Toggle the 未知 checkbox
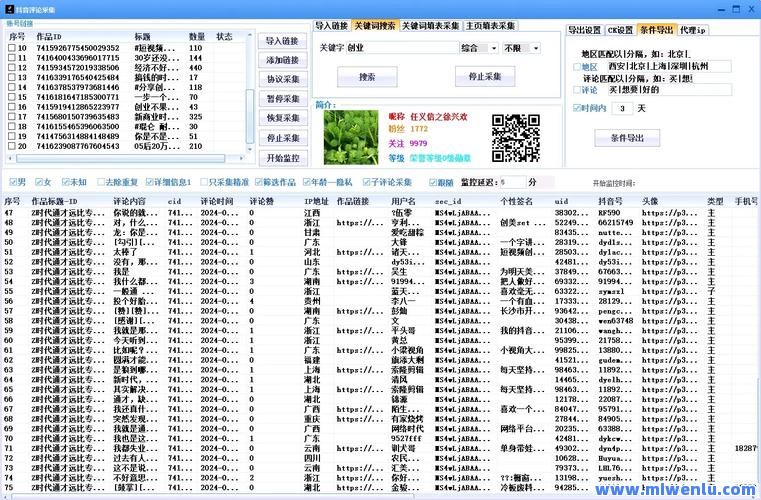 tap(66, 182)
